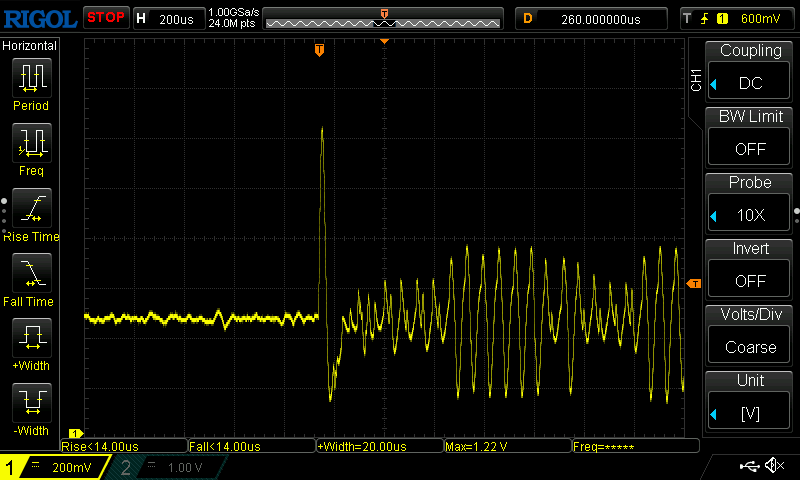Click the Fall<14.00us measurement result
800x480 pixels.
pos(252,446)
